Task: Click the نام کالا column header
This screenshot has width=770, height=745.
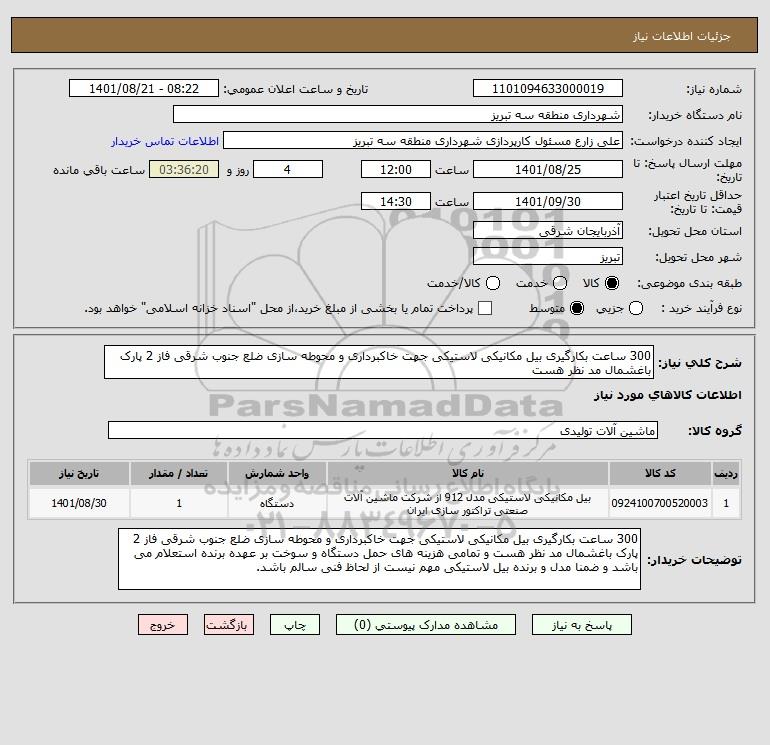Action: tap(468, 473)
